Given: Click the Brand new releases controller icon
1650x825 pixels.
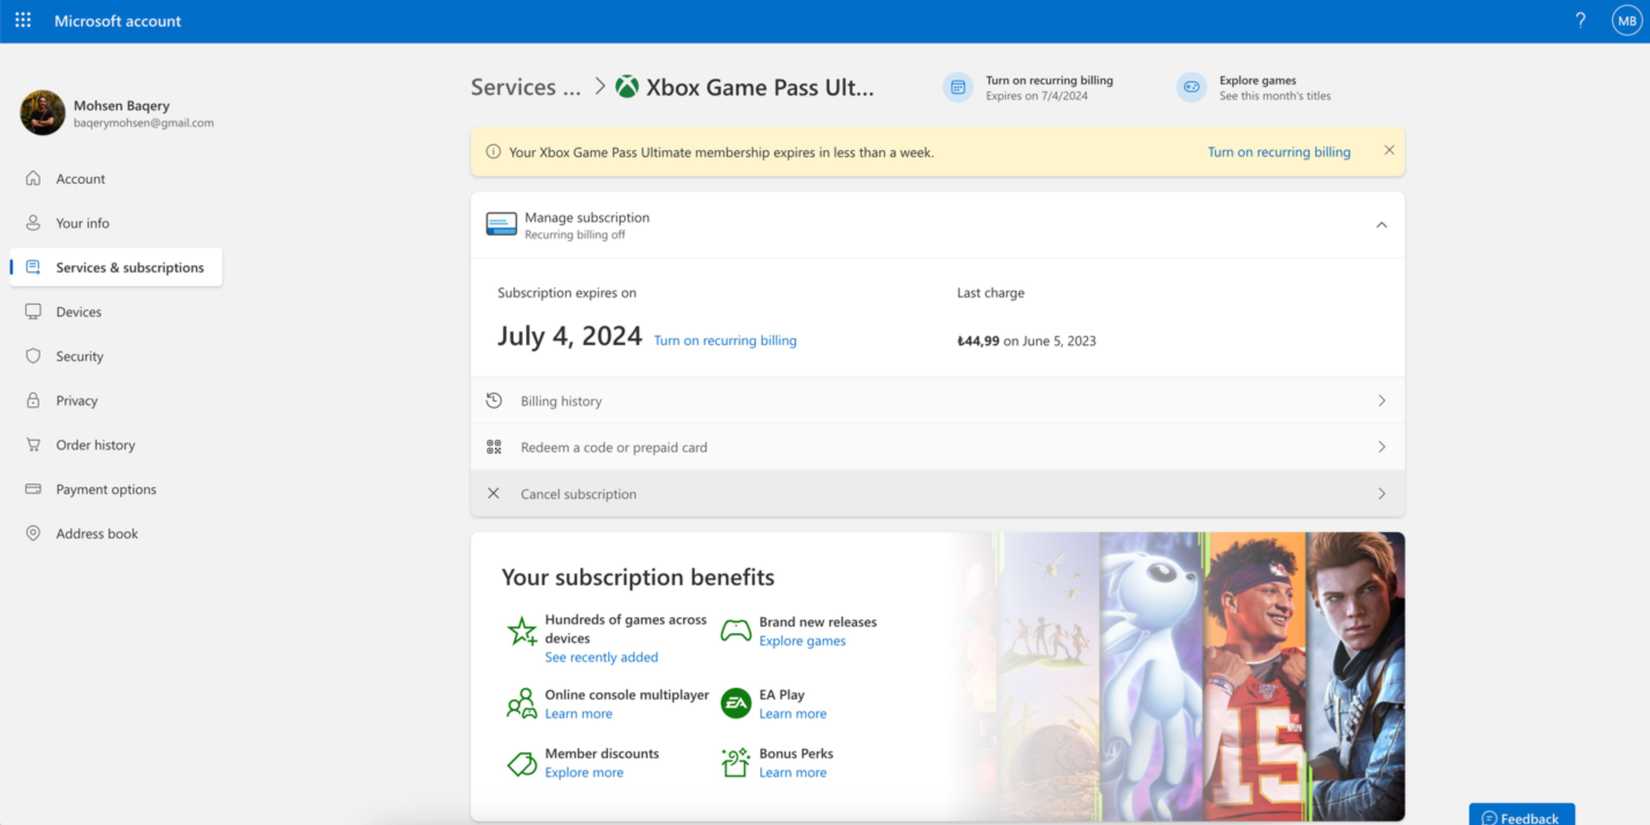Looking at the screenshot, I should pos(736,630).
